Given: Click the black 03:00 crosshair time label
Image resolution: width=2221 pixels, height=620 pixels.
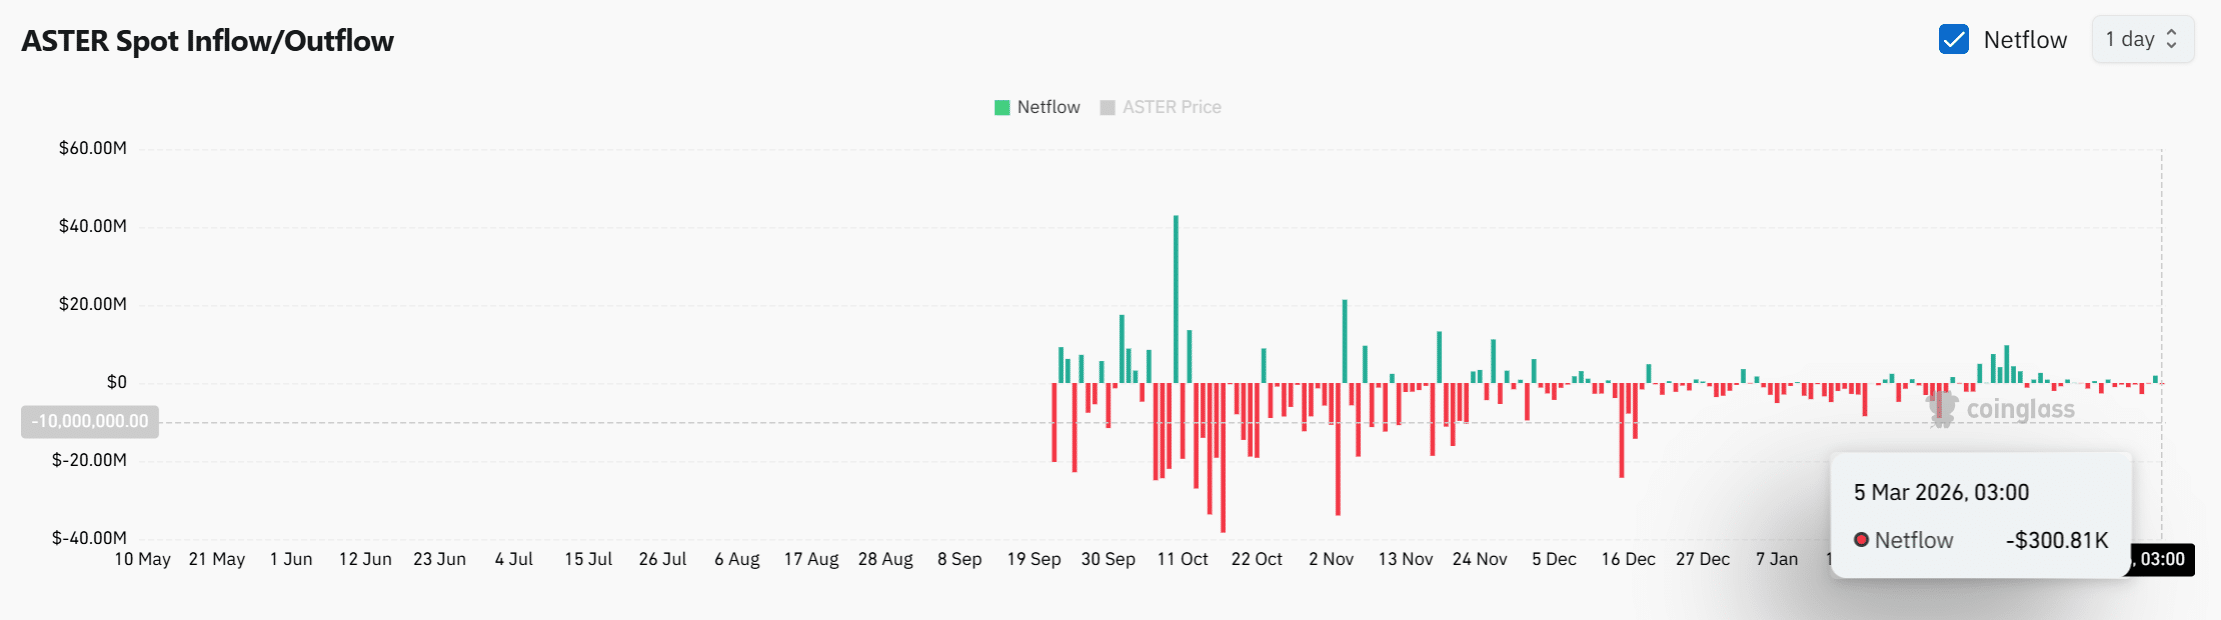Looking at the screenshot, I should pos(2162,559).
